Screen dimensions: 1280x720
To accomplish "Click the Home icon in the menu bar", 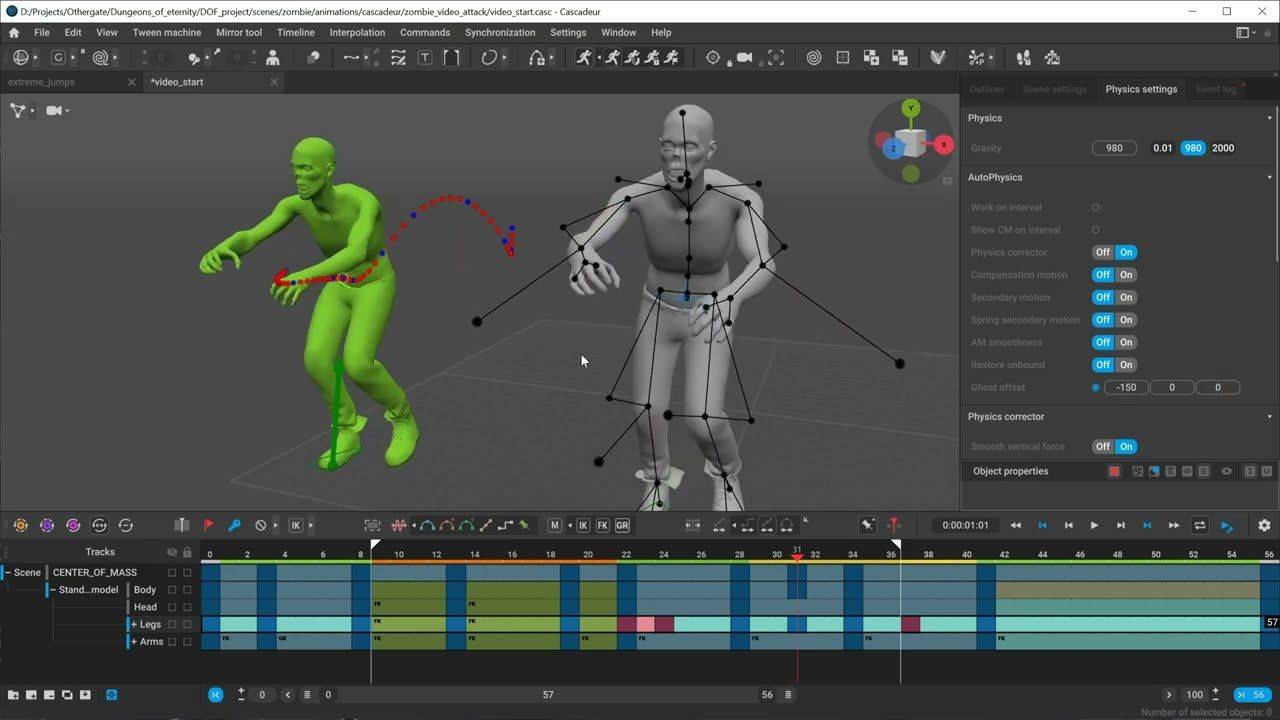I will [14, 32].
